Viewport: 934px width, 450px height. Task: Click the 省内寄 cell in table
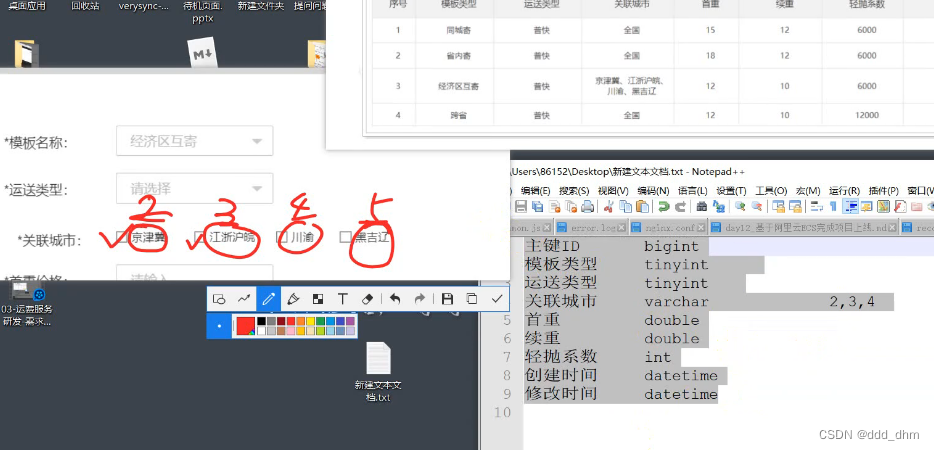click(x=458, y=55)
